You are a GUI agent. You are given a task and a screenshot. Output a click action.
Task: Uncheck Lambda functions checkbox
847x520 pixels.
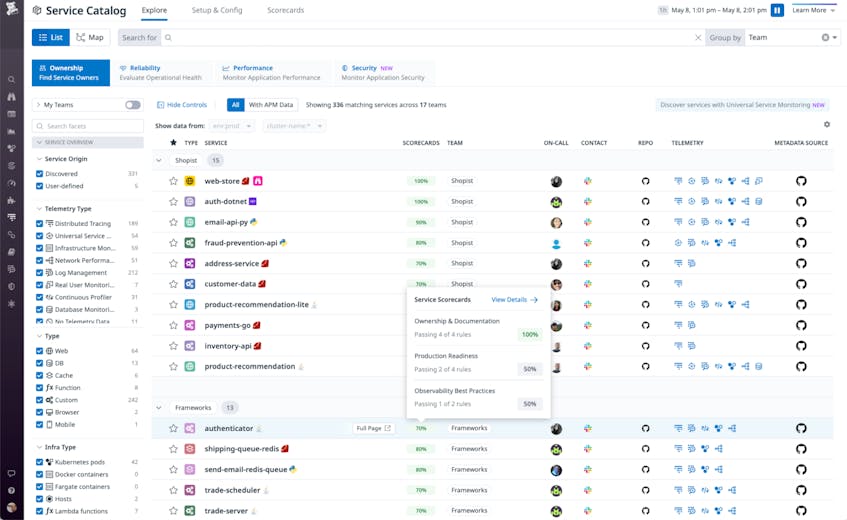click(x=39, y=511)
